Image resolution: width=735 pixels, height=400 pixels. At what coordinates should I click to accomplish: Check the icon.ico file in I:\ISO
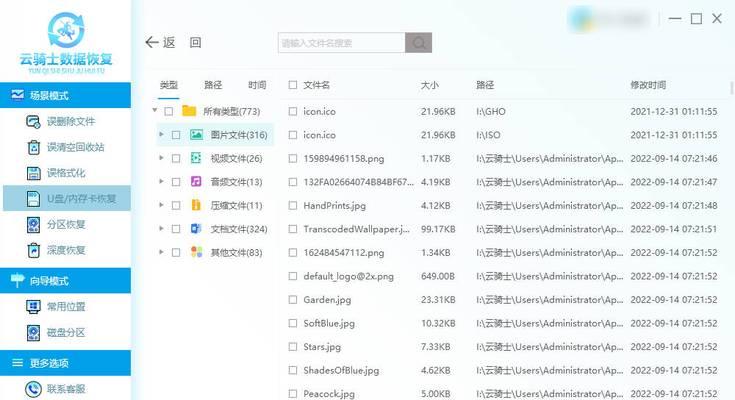click(x=293, y=135)
